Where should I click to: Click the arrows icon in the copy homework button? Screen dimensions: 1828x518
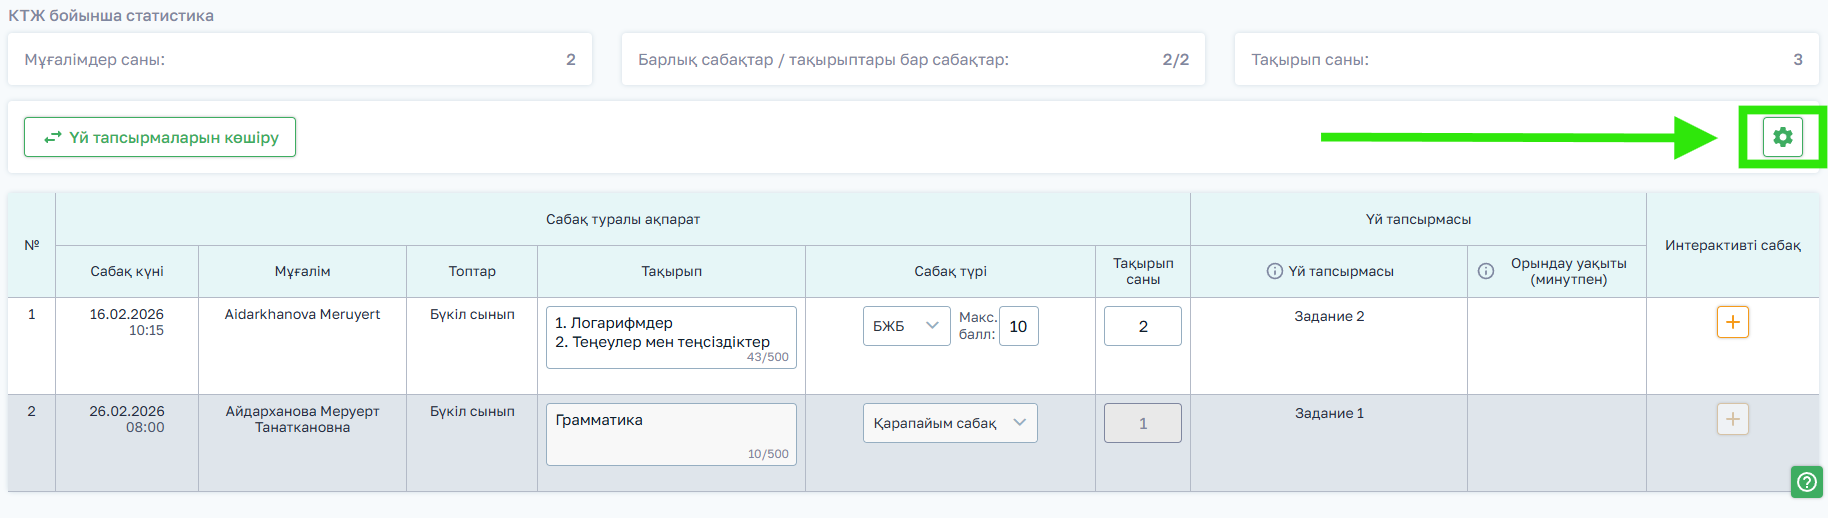(x=53, y=138)
